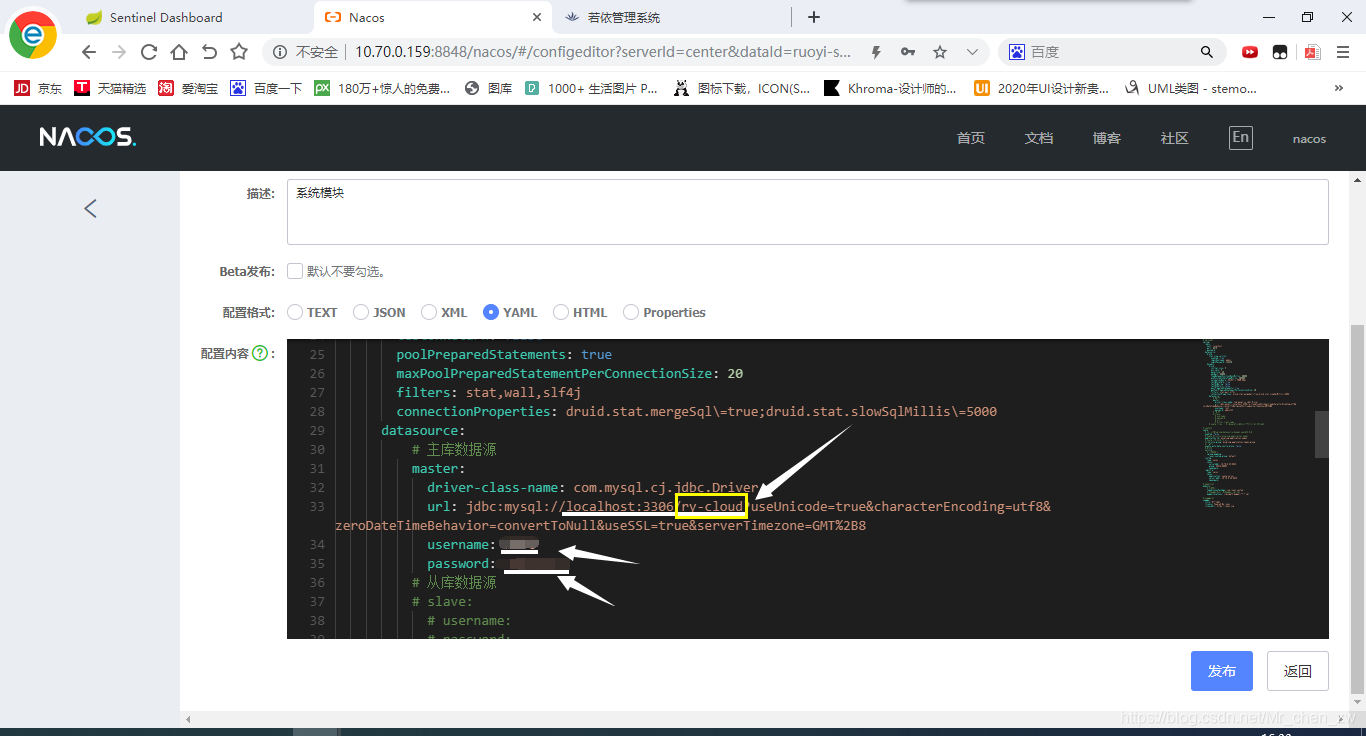Toggle the Beta发布 checkbox

[295, 271]
